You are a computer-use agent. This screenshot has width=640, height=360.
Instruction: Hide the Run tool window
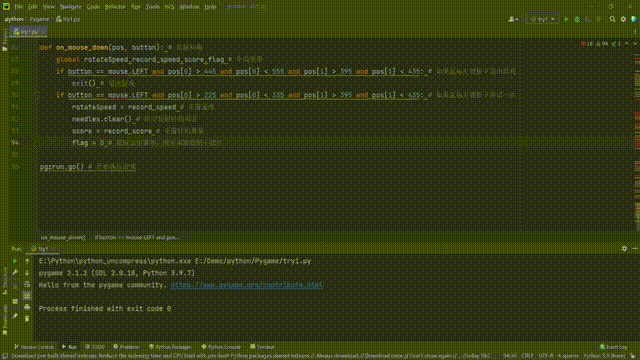point(635,248)
